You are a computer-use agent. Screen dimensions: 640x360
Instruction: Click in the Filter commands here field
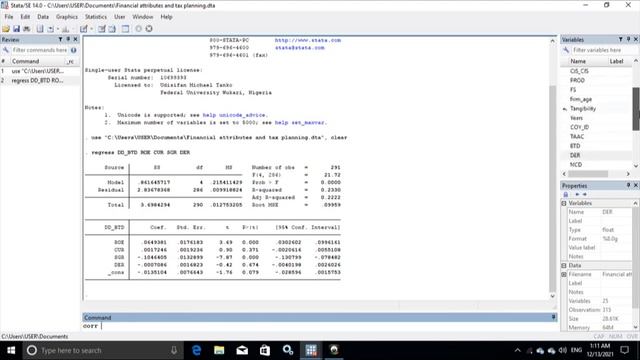(40, 50)
